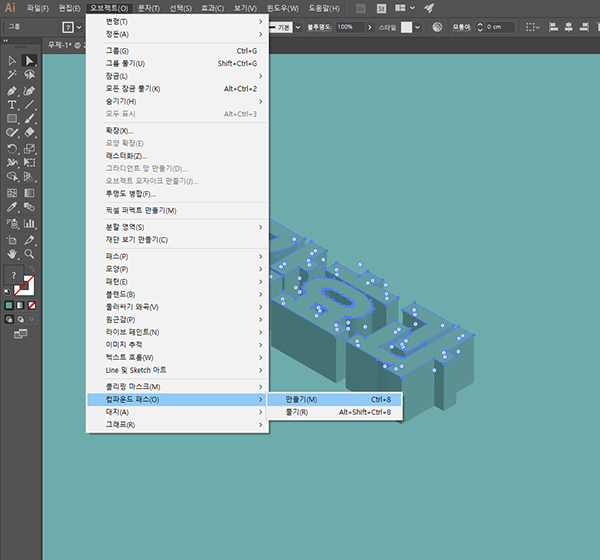Select the Gradient tool
This screenshot has height=560, width=600.
[x=29, y=193]
